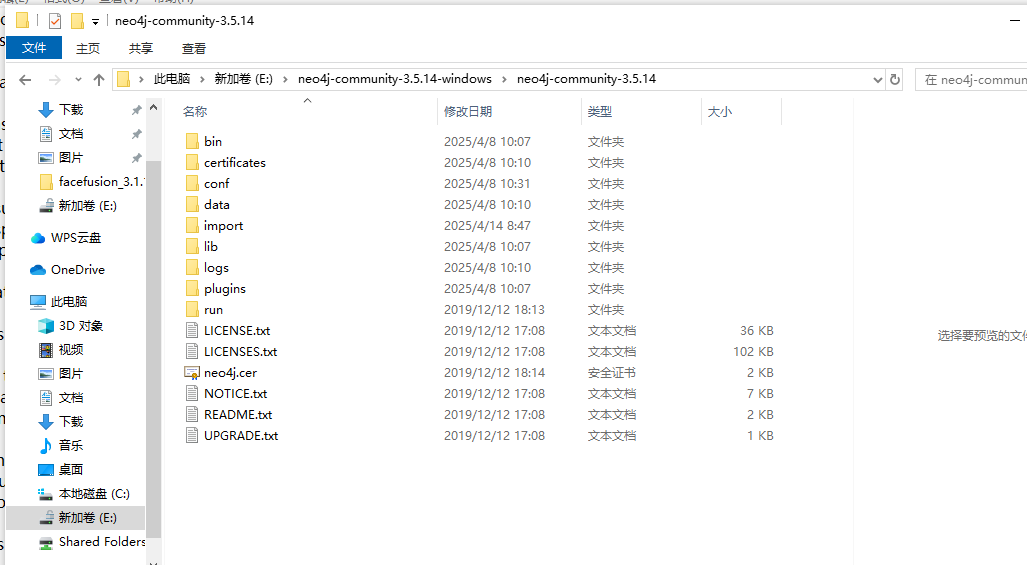1027x565 pixels.
Task: Select the neo4j.cer certificate icon
Action: click(192, 373)
